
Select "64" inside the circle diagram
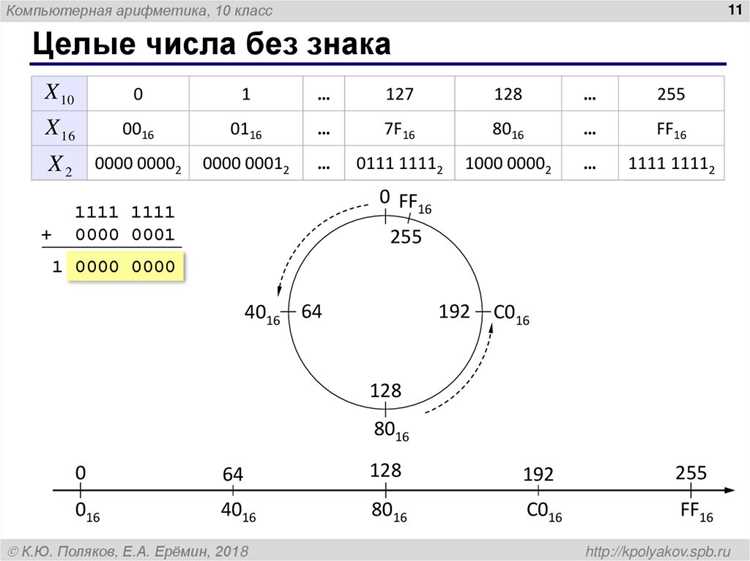tap(311, 312)
